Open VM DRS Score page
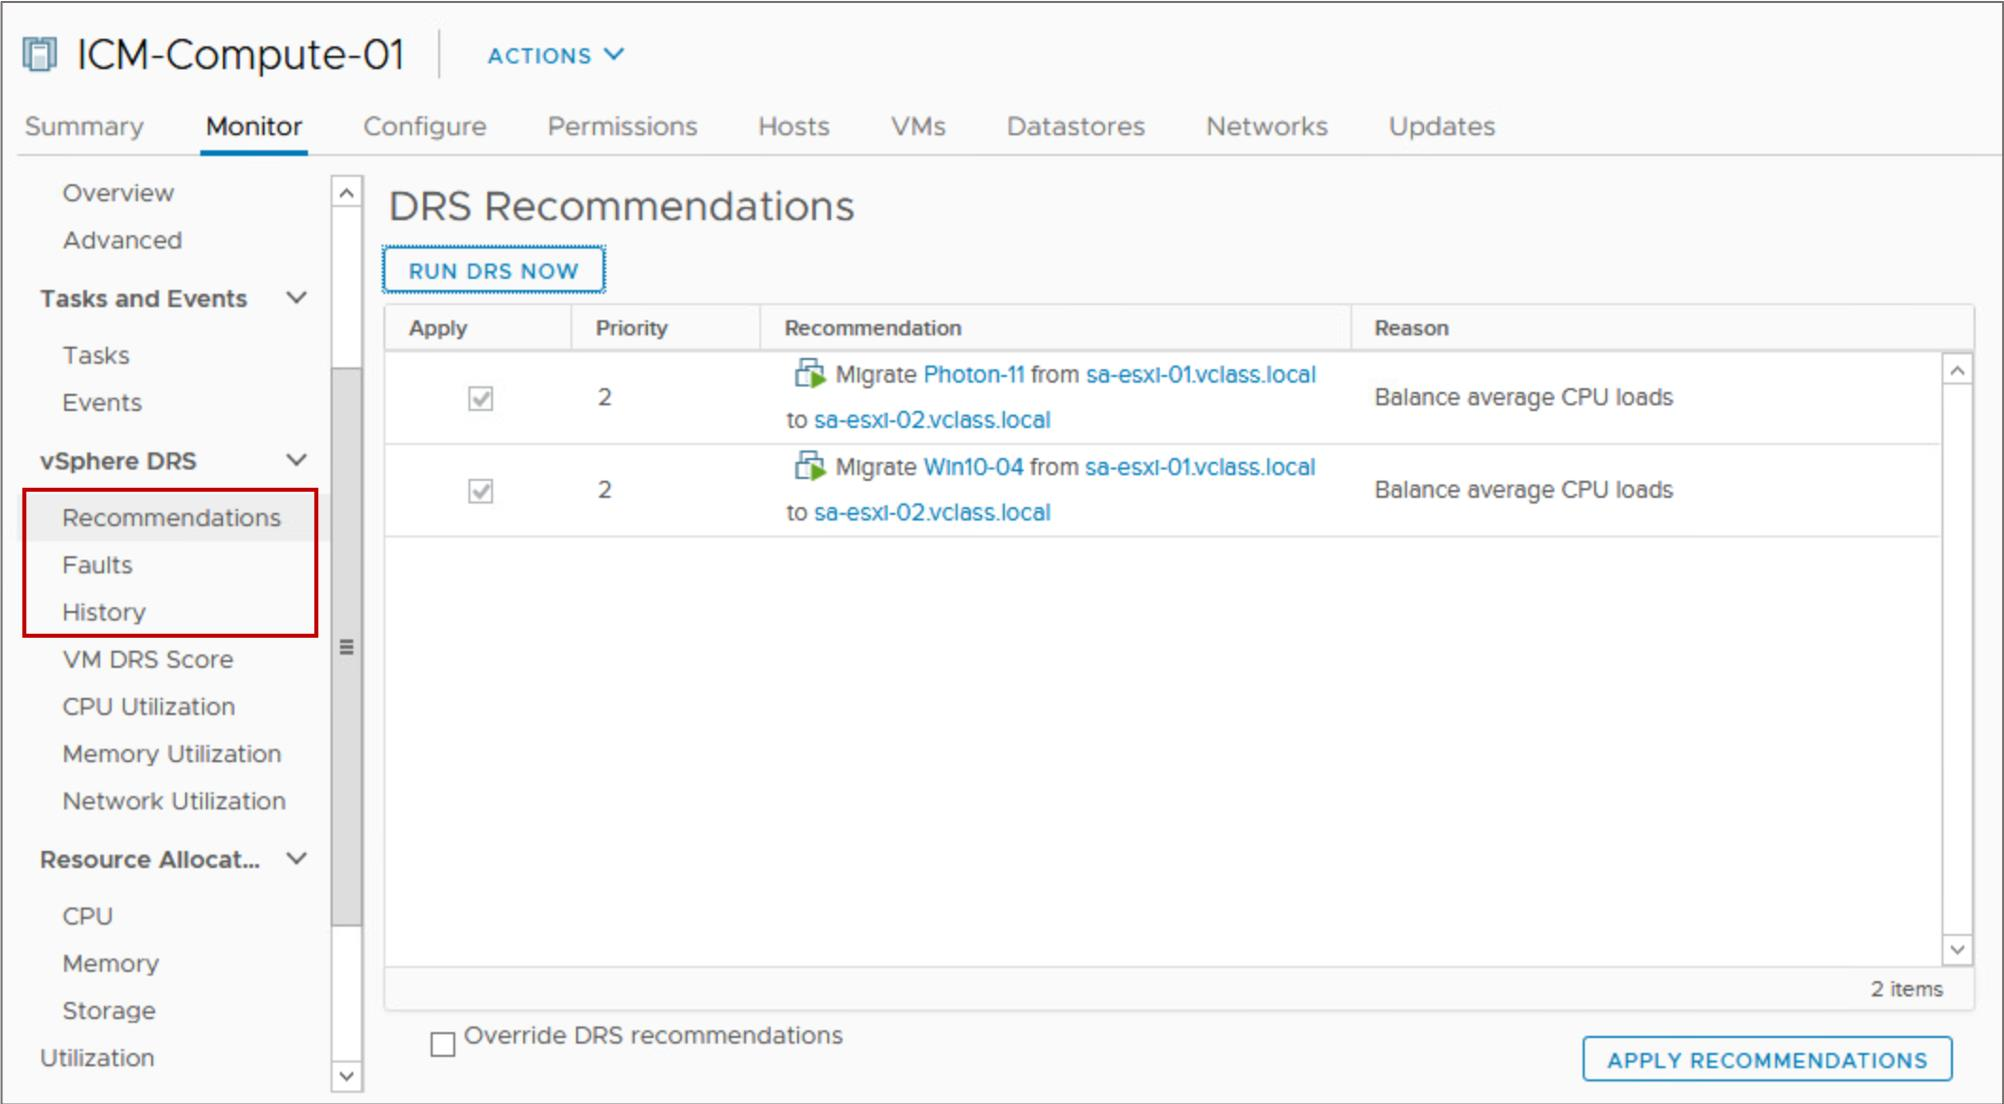This screenshot has width=2004, height=1104. 148,659
